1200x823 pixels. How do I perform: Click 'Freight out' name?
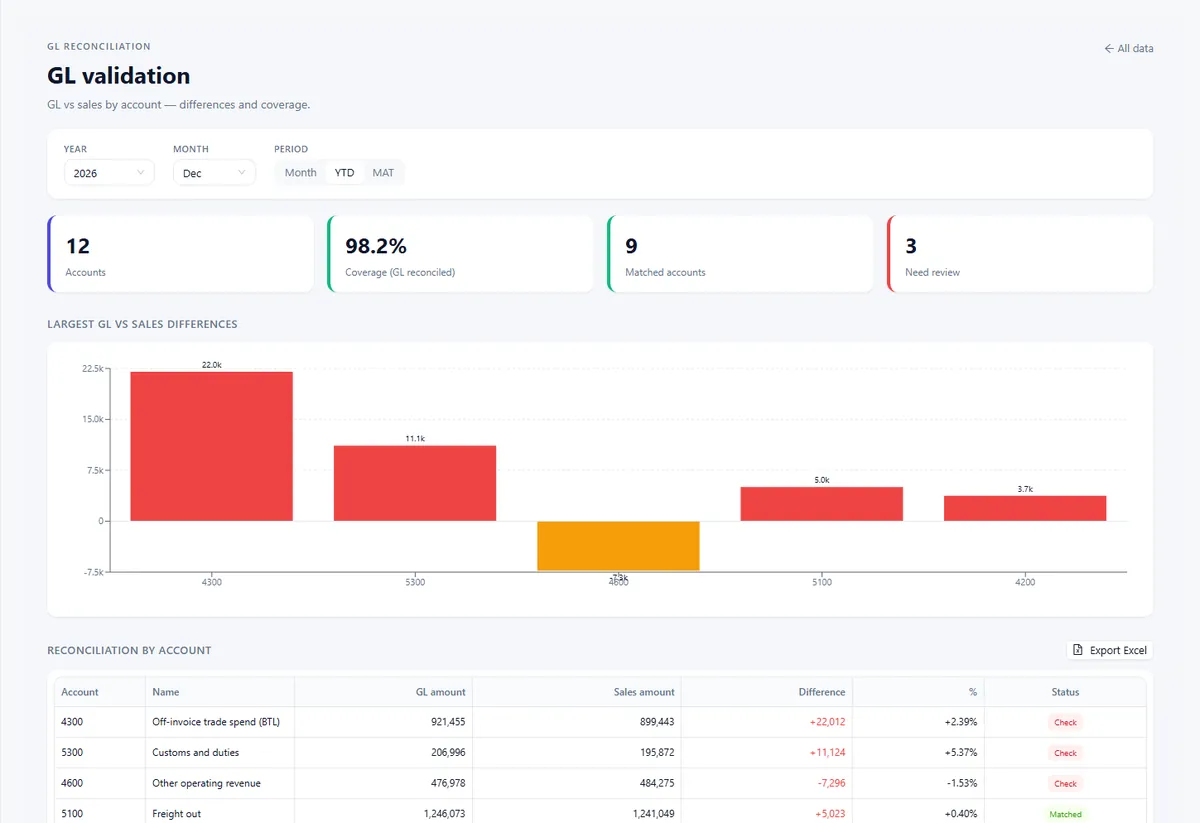177,814
